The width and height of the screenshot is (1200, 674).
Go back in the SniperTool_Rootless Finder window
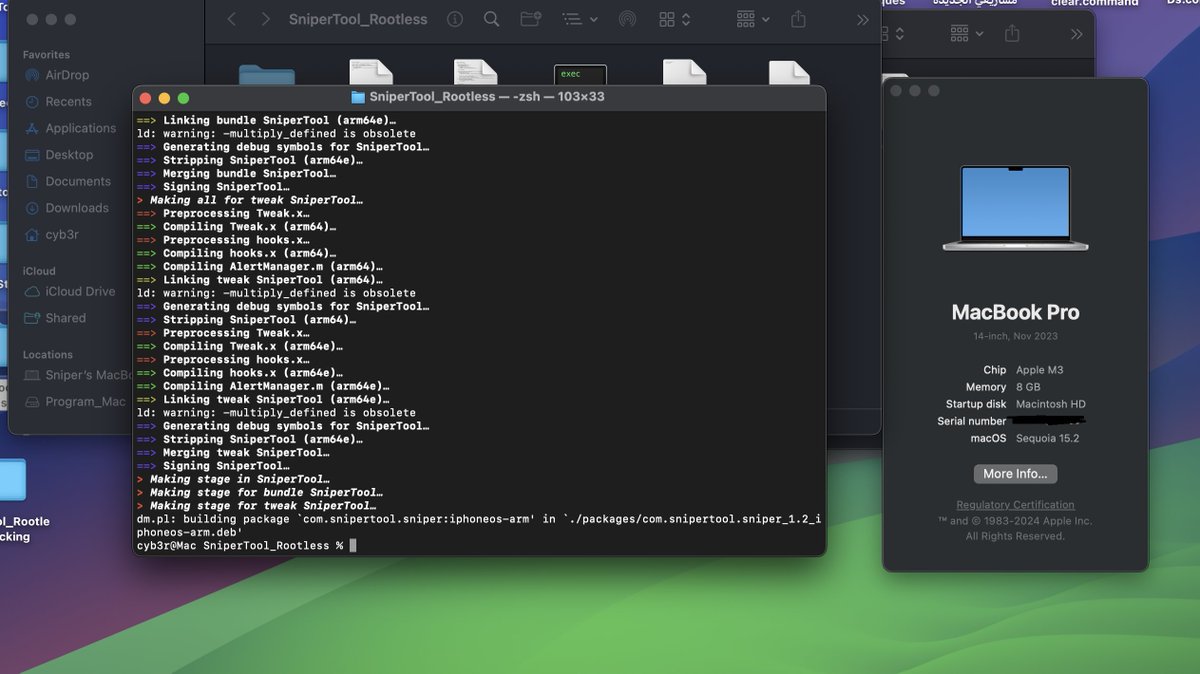(x=232, y=19)
